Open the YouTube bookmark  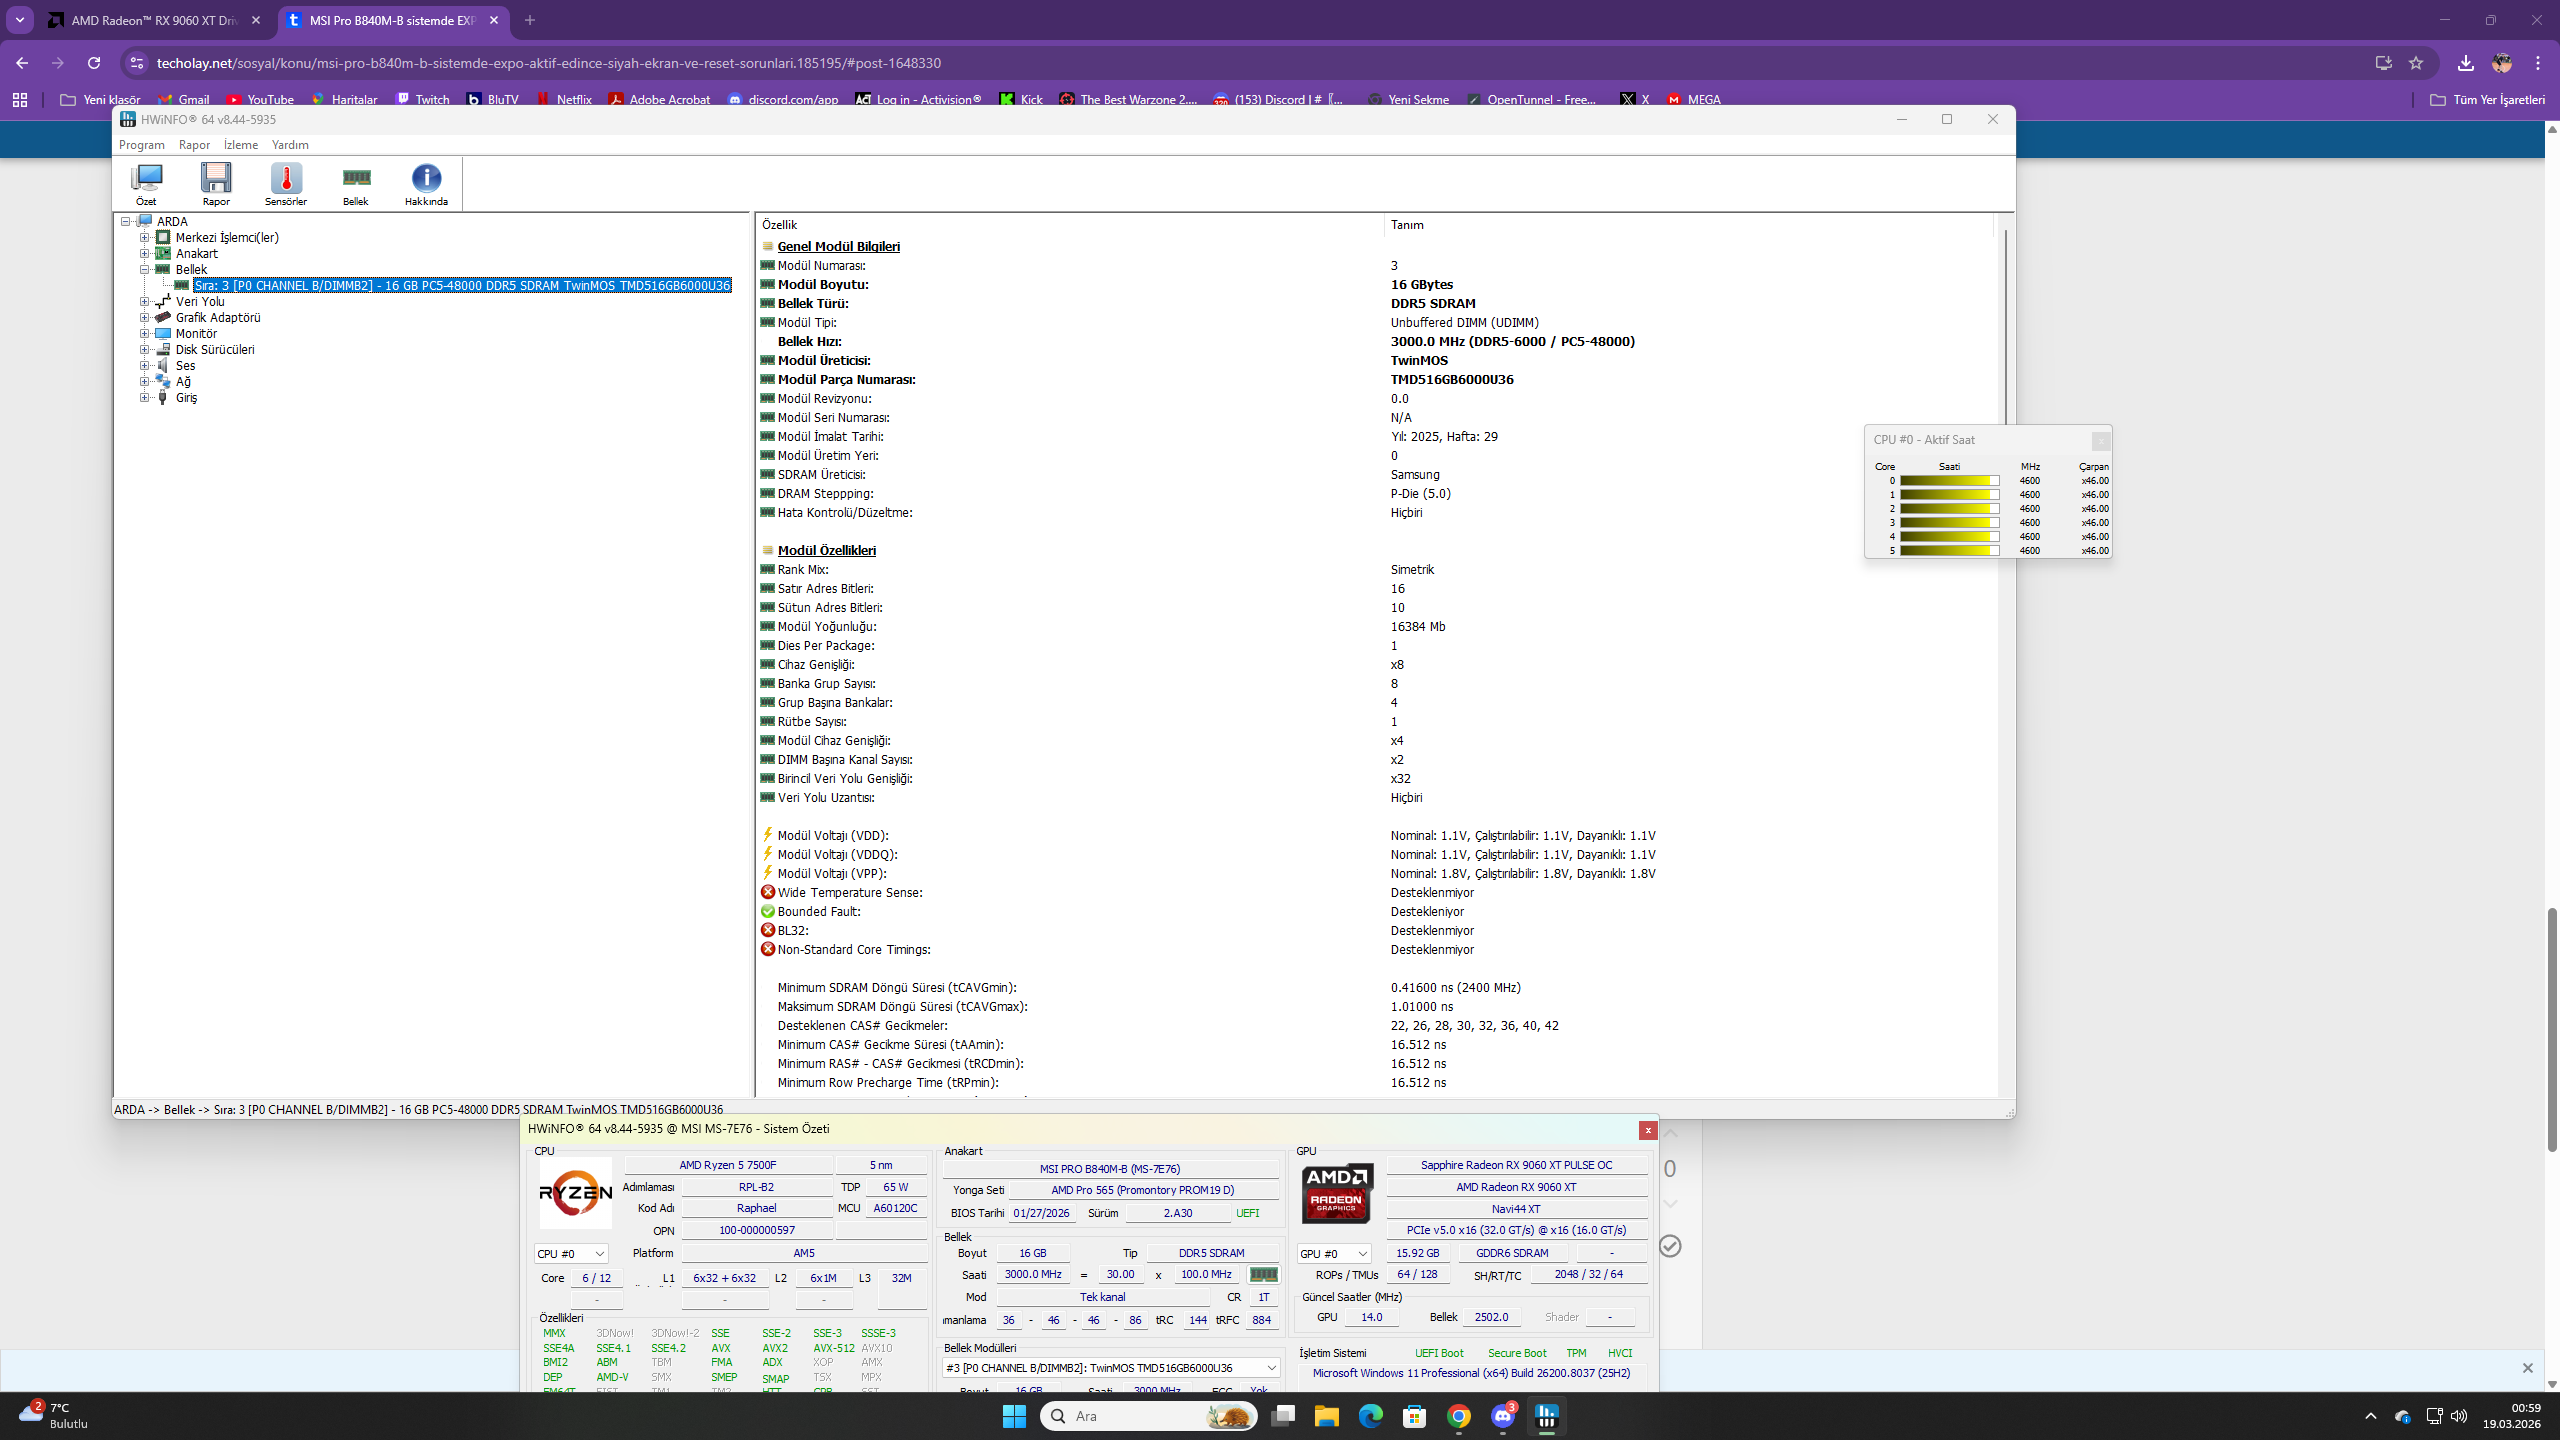(260, 100)
